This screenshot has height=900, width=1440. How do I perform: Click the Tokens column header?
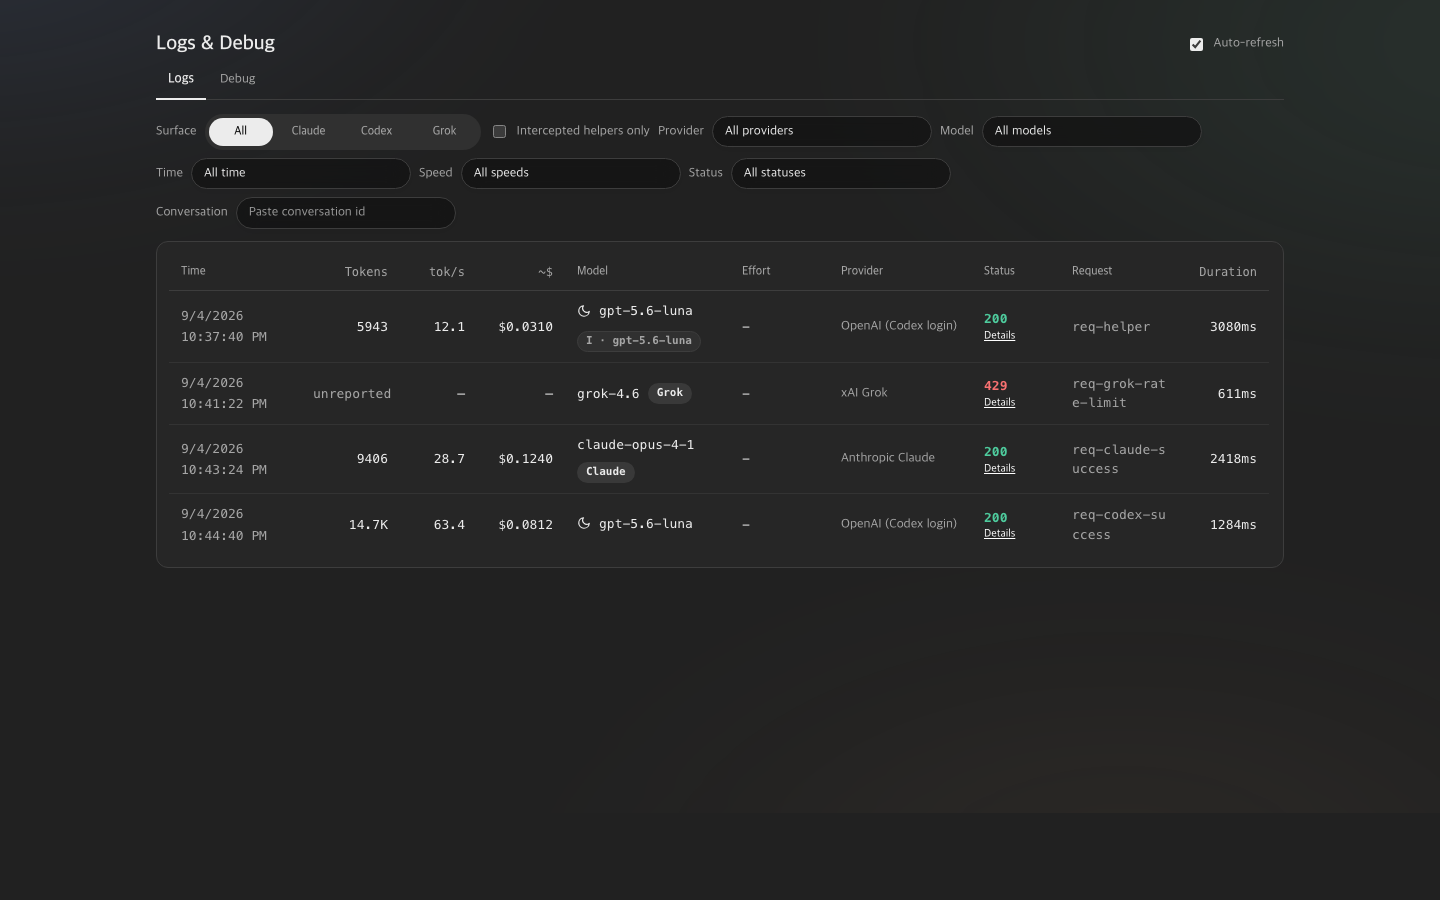click(366, 272)
